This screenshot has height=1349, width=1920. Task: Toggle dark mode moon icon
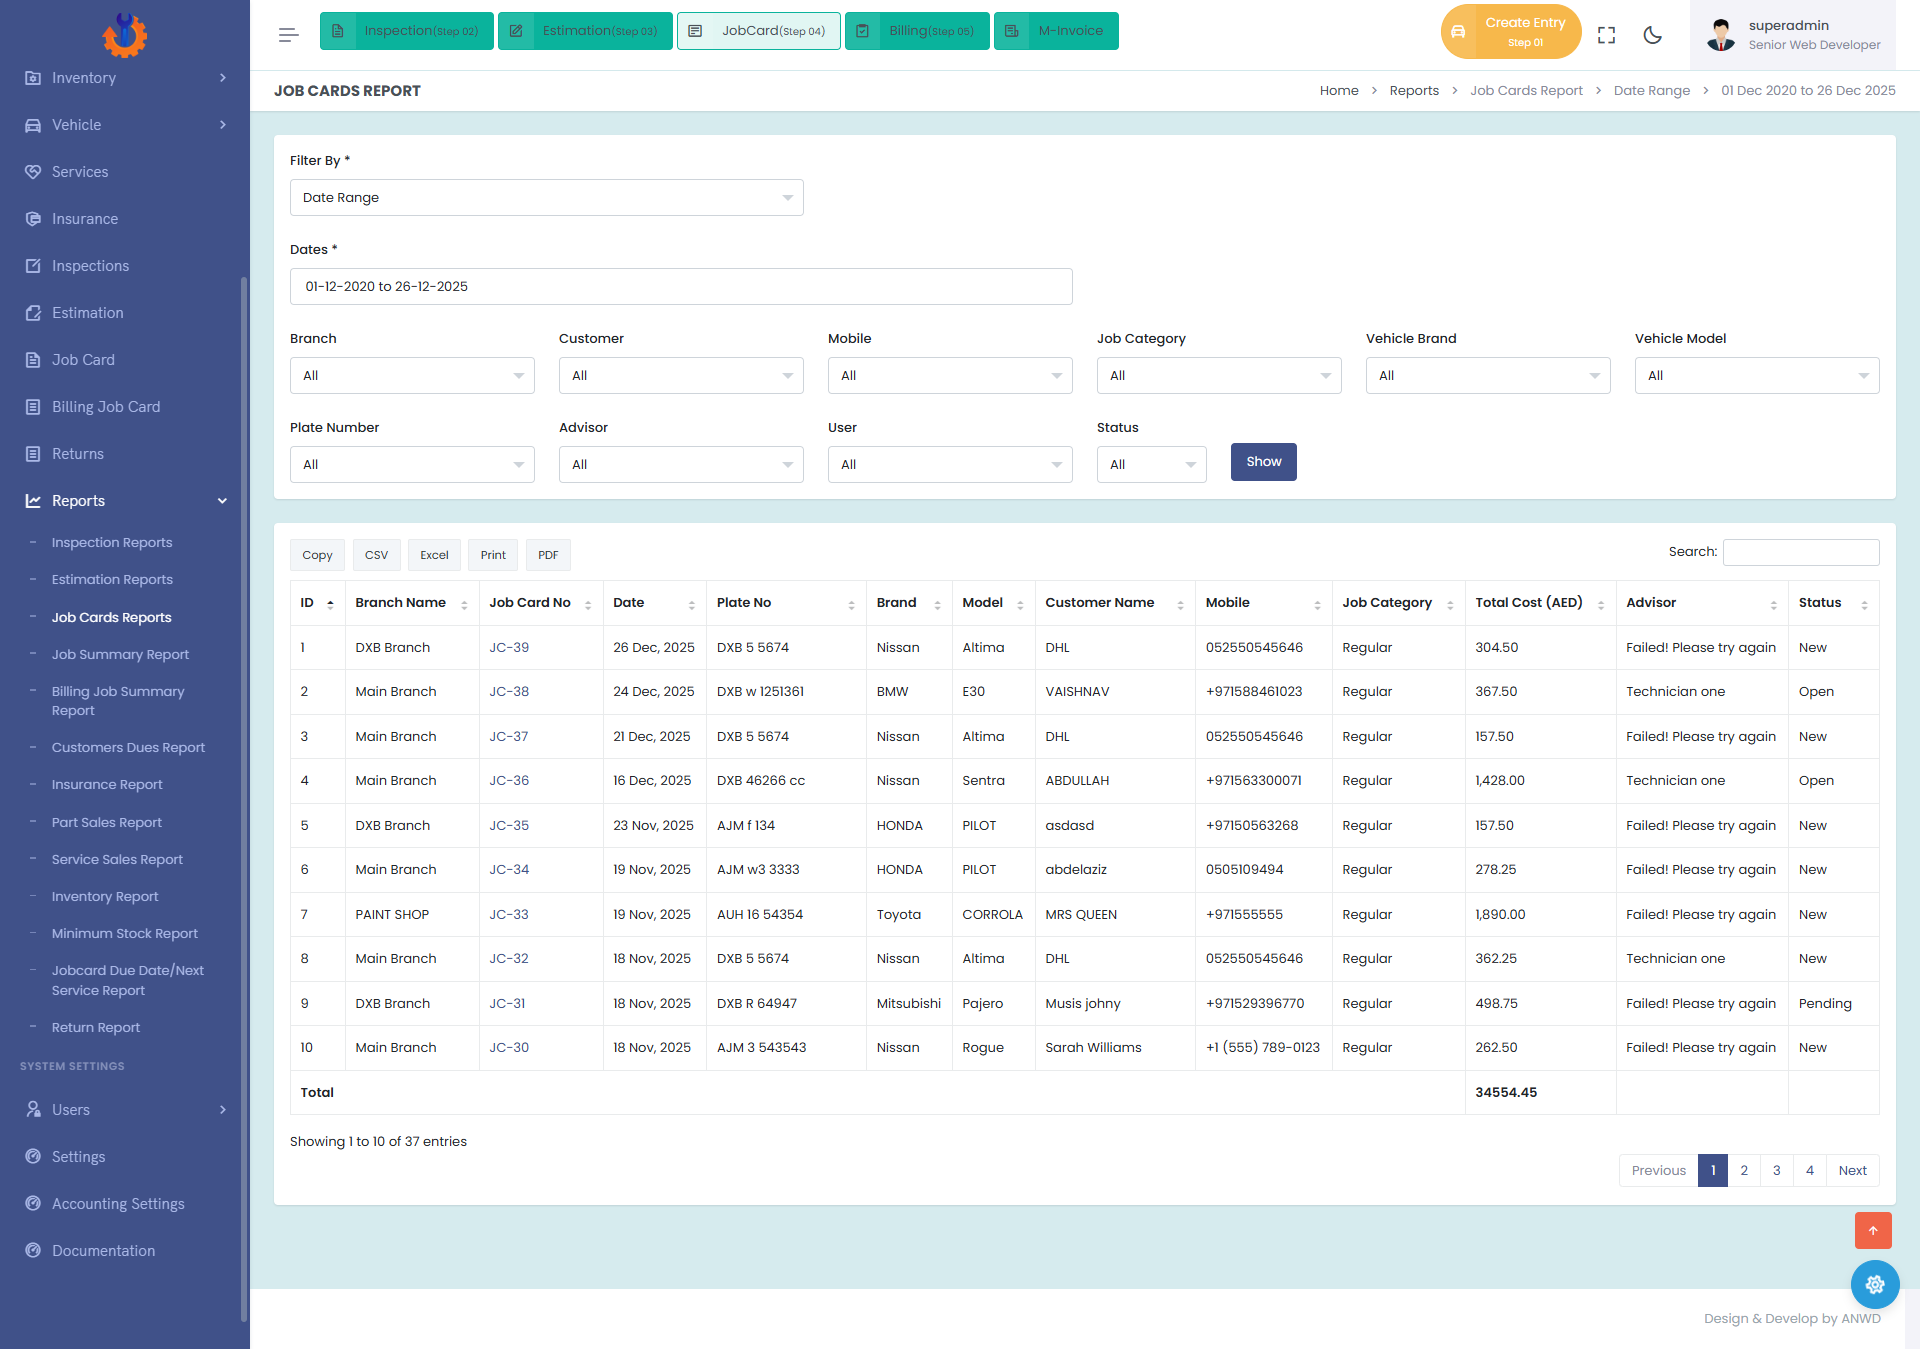(x=1652, y=35)
